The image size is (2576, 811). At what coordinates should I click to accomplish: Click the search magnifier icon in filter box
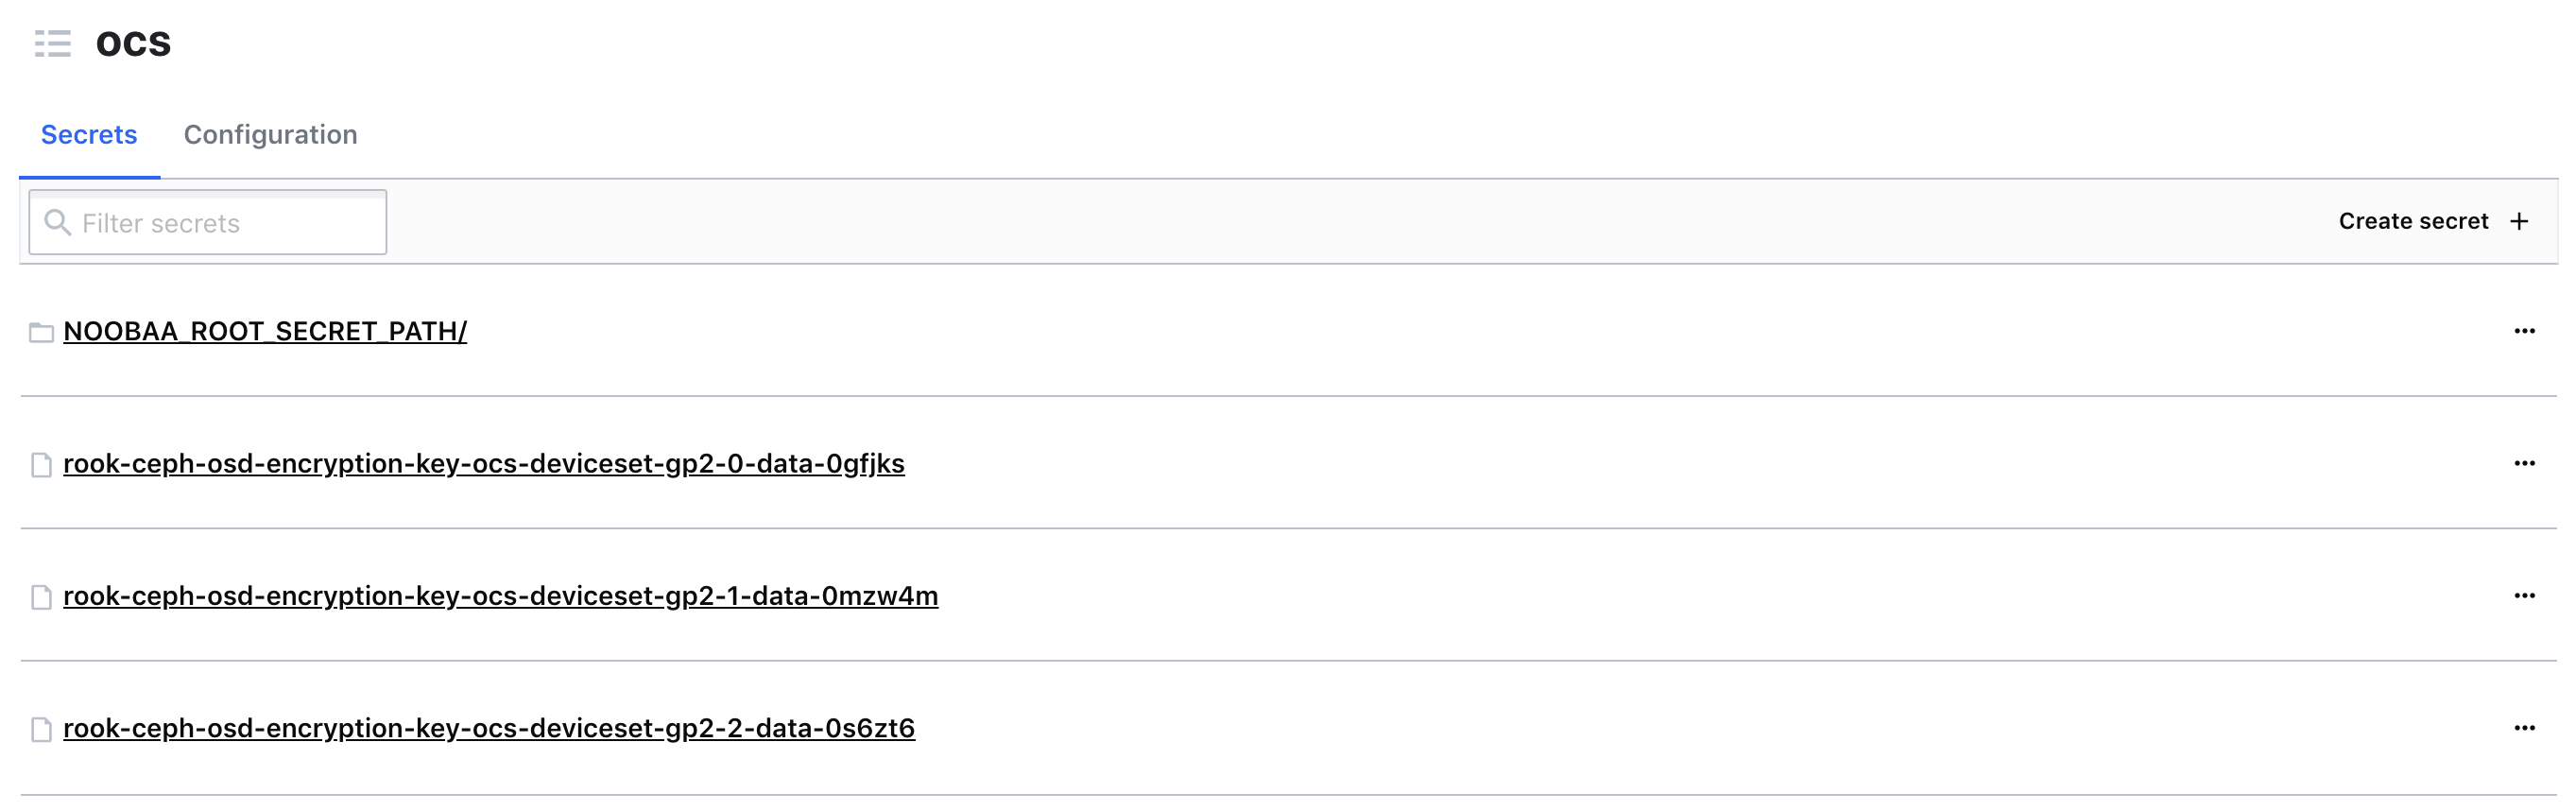(x=58, y=222)
